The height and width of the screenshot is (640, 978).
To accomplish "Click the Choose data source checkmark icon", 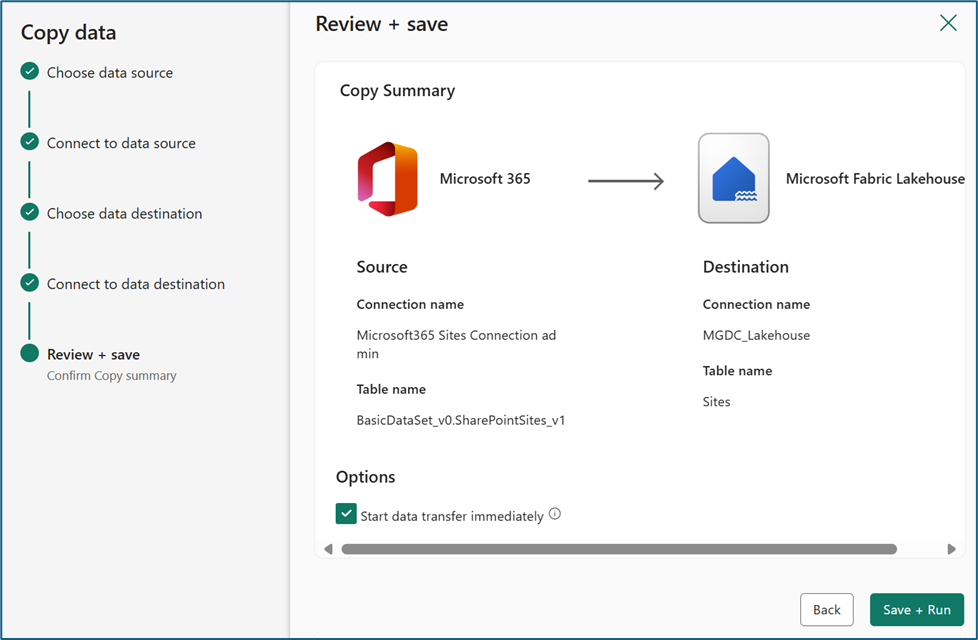I will pyautogui.click(x=29, y=72).
